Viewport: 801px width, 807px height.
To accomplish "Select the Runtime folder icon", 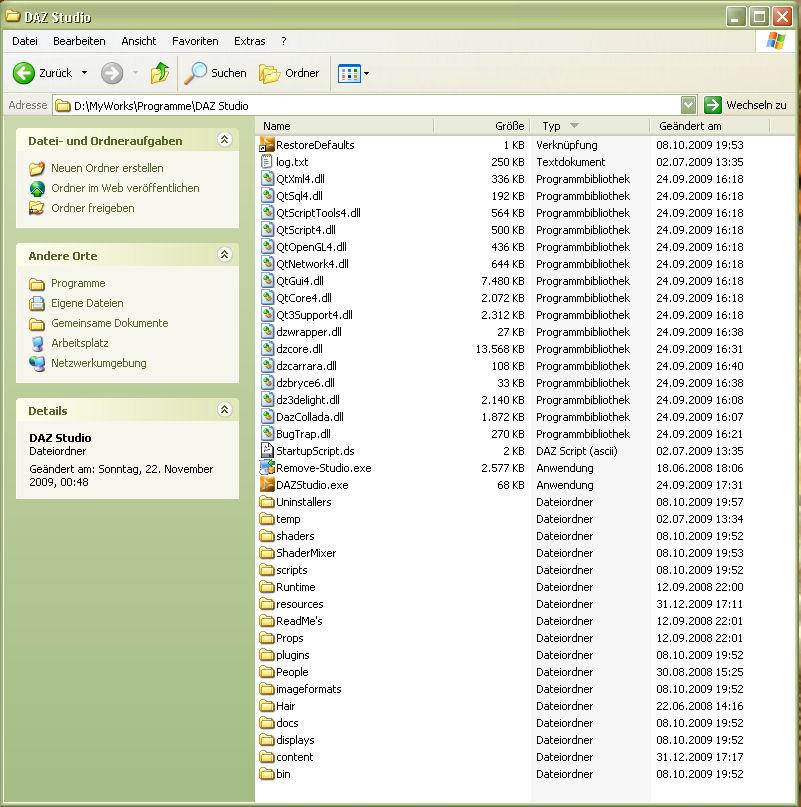I will pos(267,587).
